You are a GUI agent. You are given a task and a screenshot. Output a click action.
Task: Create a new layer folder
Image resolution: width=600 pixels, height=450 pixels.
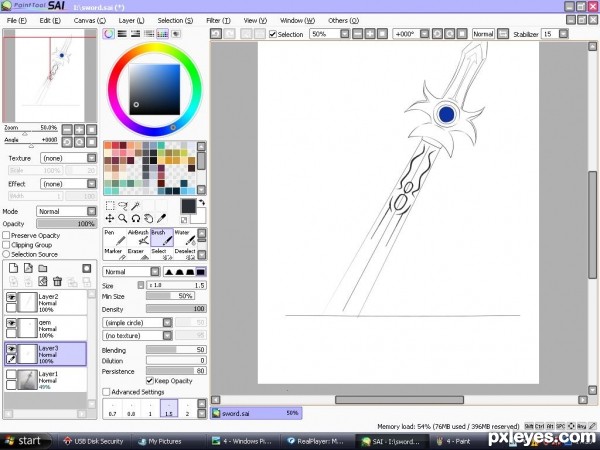43,268
